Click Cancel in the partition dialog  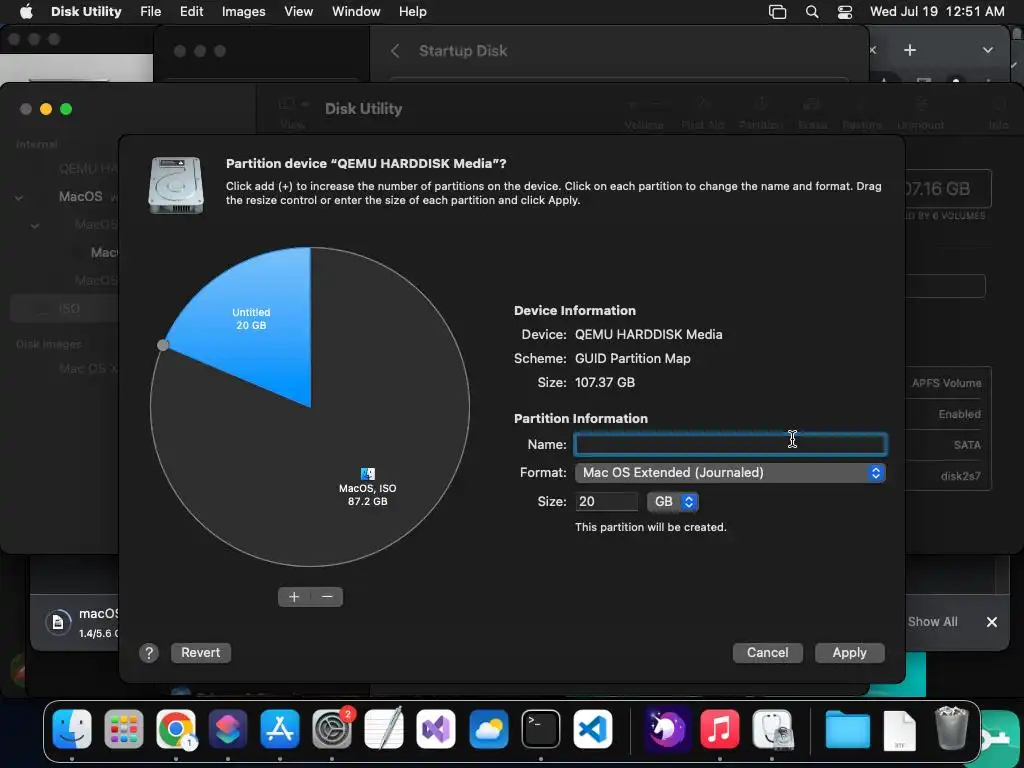pyautogui.click(x=767, y=652)
